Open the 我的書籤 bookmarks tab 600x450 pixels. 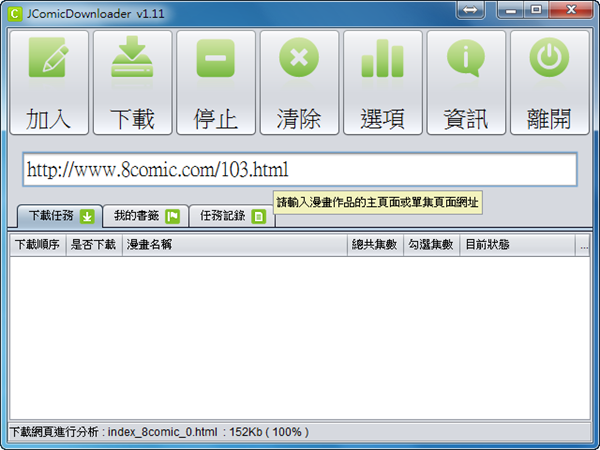(146, 216)
